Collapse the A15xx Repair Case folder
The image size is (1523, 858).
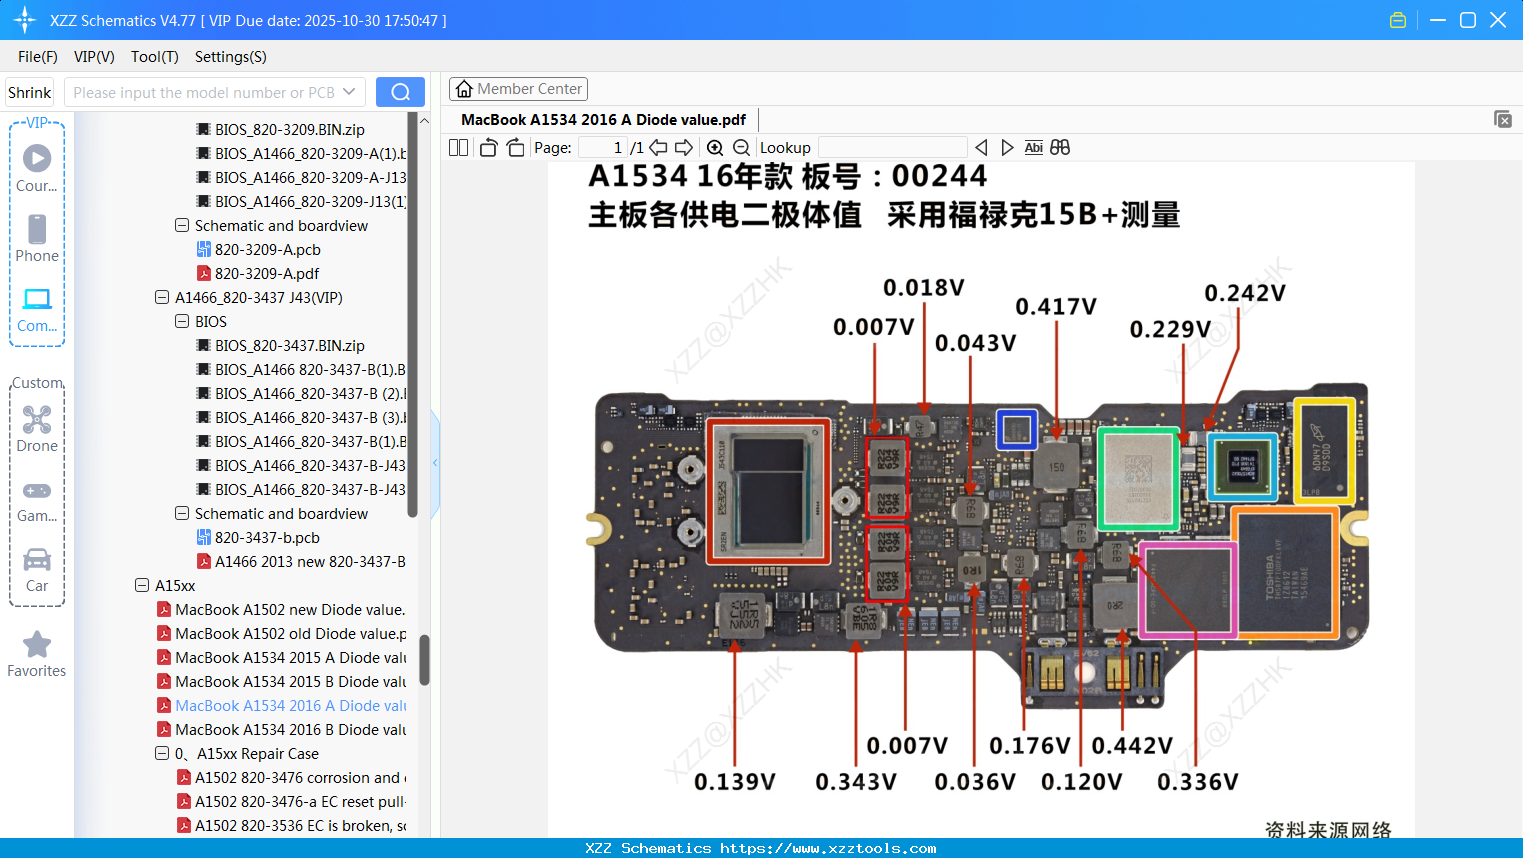(162, 753)
